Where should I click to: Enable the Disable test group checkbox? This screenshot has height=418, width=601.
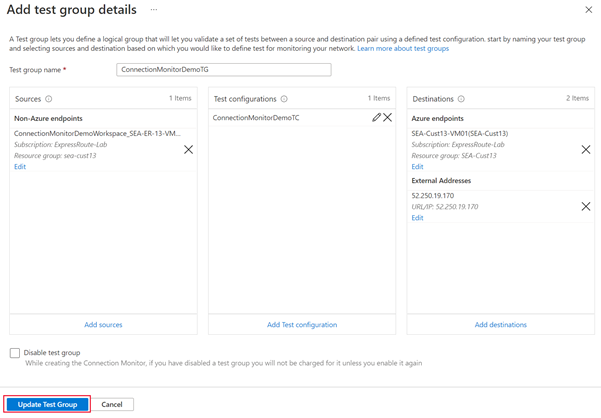15,353
